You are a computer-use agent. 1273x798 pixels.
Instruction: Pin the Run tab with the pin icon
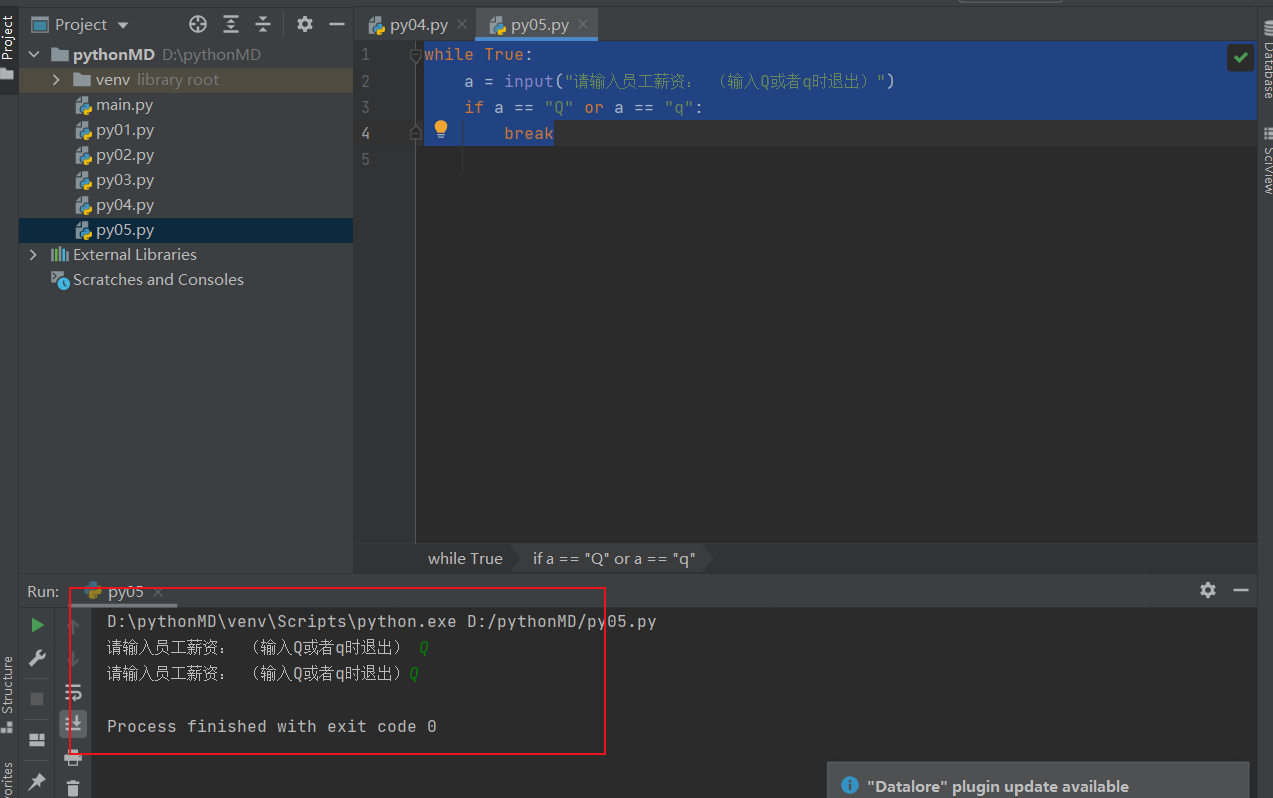(x=37, y=781)
